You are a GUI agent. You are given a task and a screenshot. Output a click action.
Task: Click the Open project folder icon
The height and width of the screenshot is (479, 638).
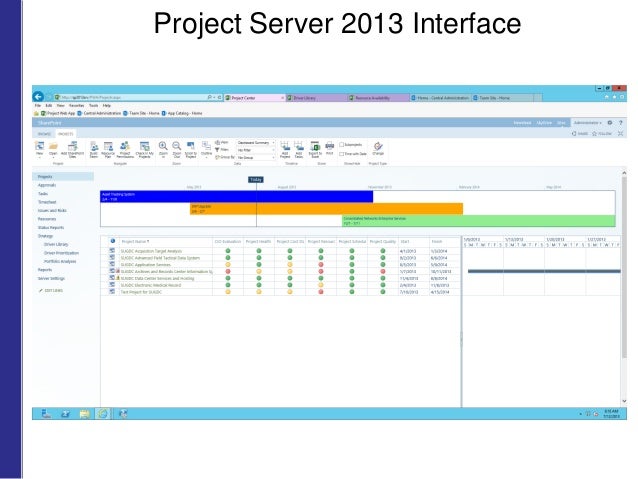[x=53, y=149]
